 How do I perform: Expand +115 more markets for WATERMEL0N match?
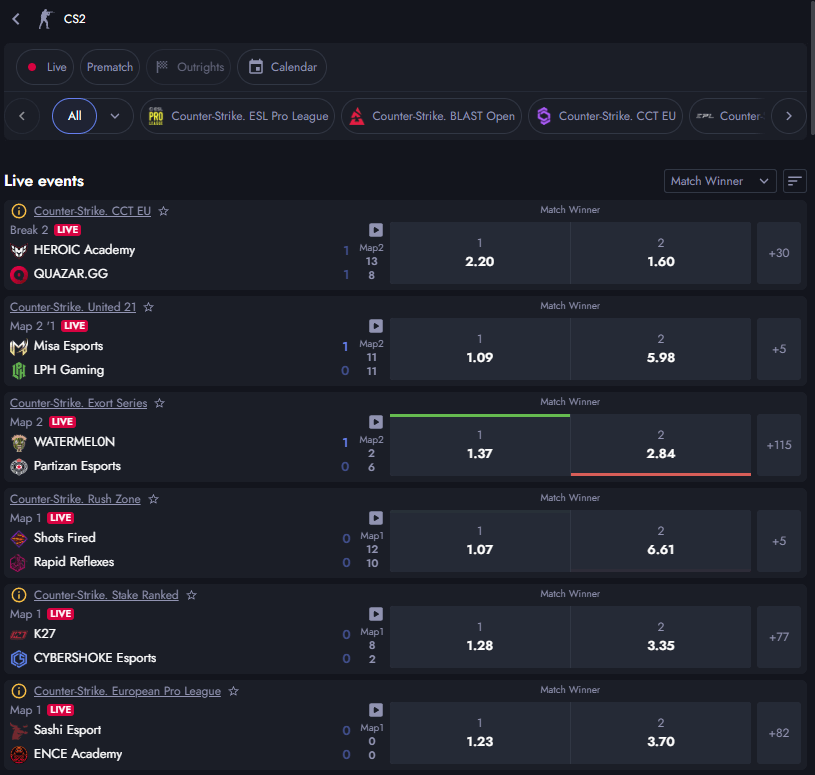point(778,445)
